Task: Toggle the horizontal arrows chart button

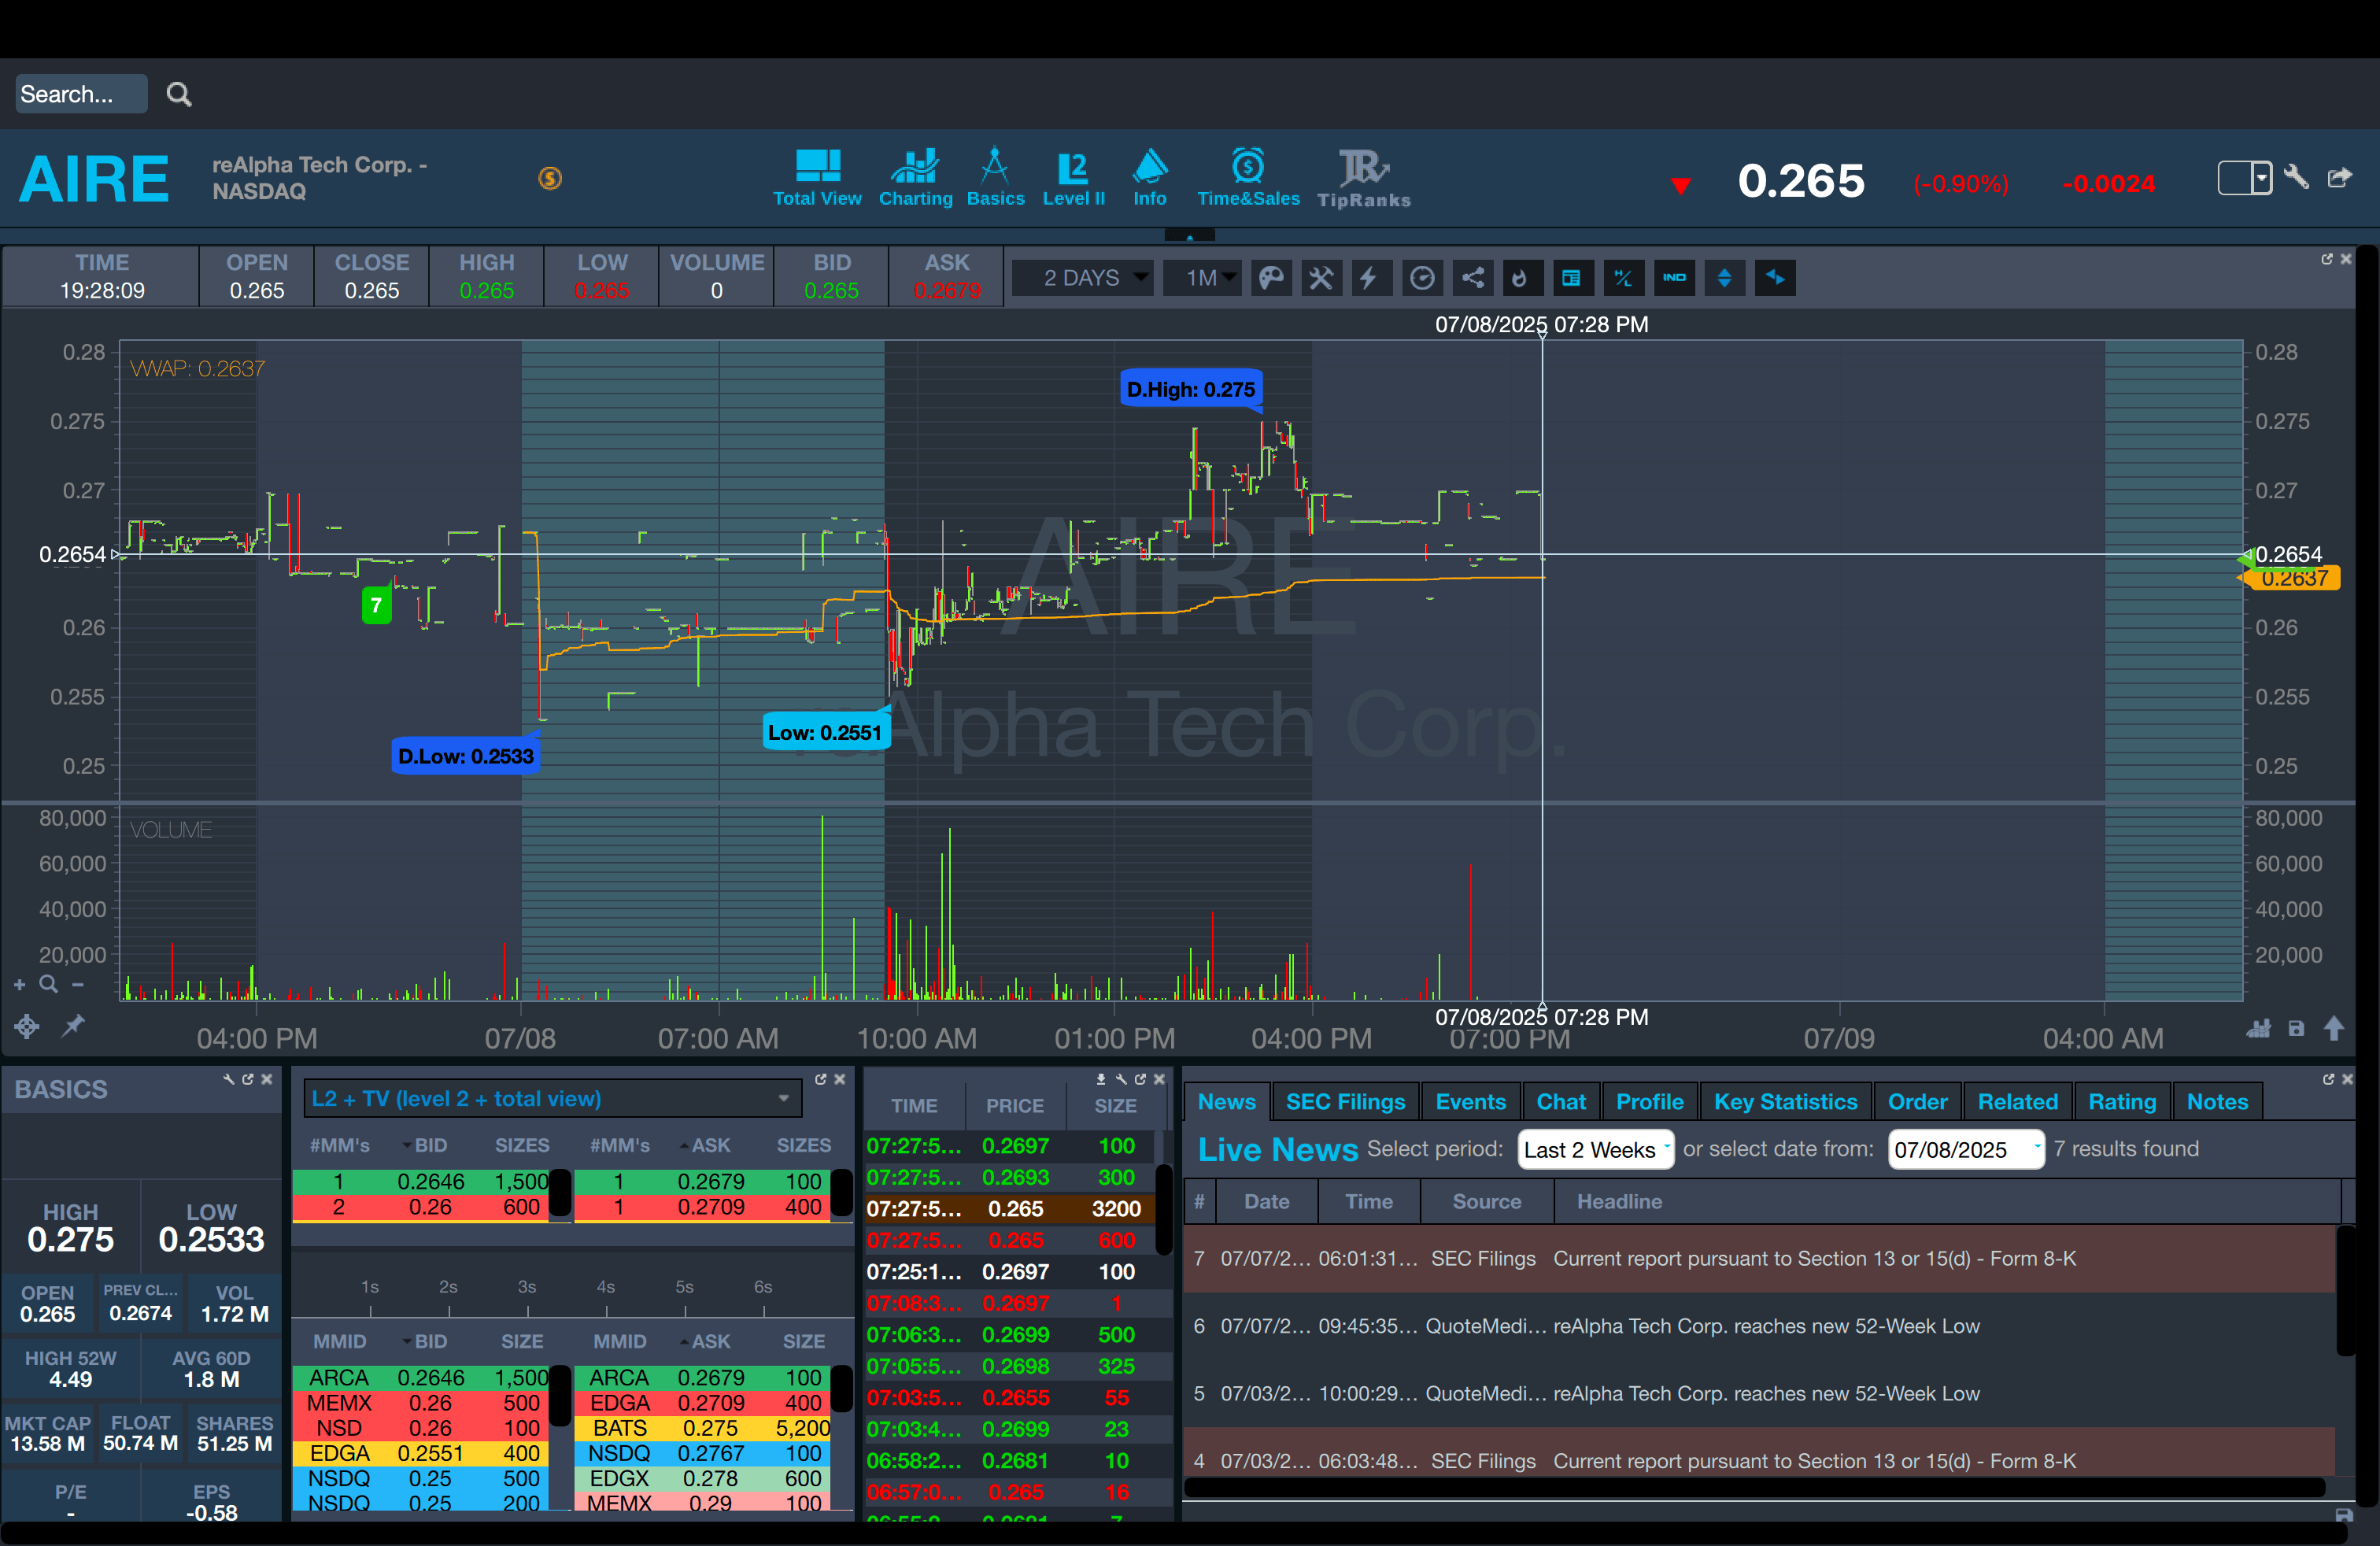Action: (1776, 278)
